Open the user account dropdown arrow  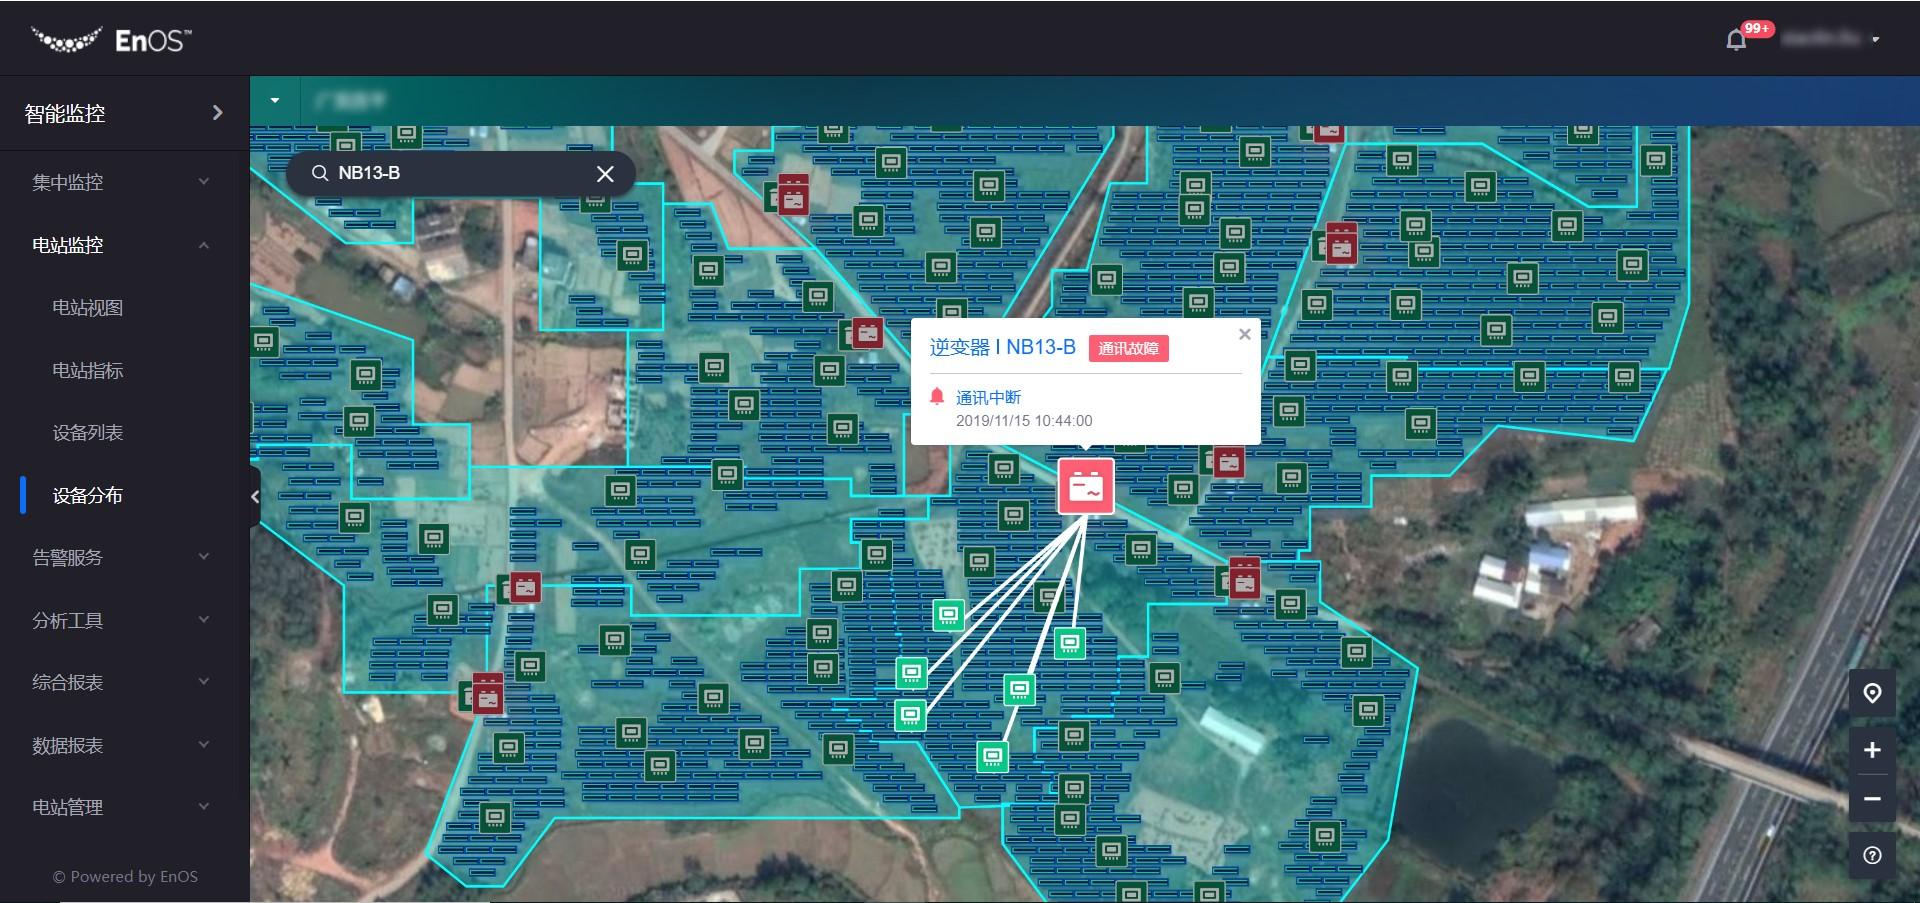click(x=1875, y=40)
